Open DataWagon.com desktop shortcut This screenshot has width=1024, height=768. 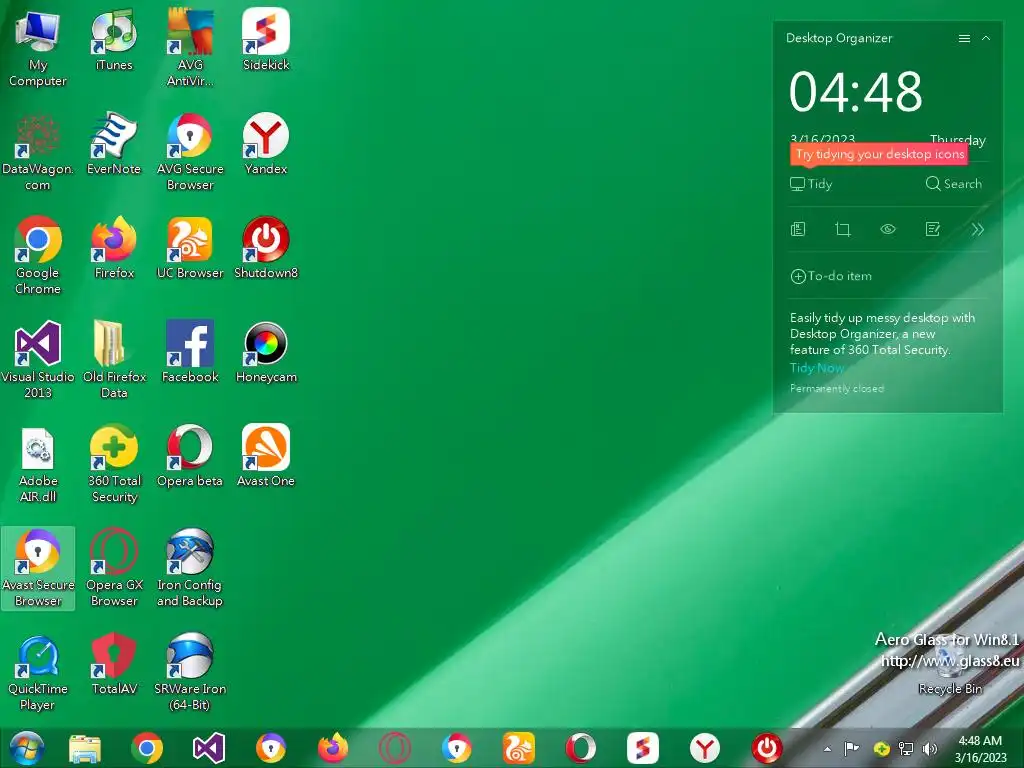point(38,153)
